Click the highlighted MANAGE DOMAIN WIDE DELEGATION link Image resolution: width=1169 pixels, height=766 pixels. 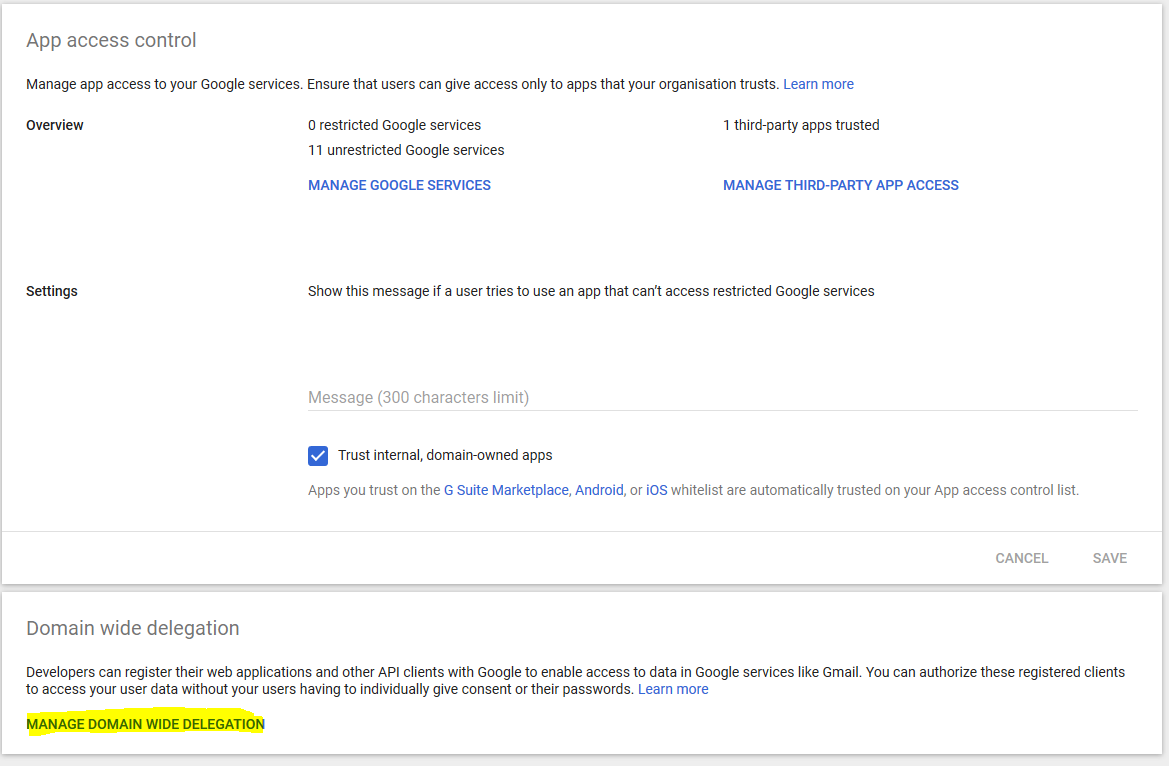pyautogui.click(x=144, y=723)
